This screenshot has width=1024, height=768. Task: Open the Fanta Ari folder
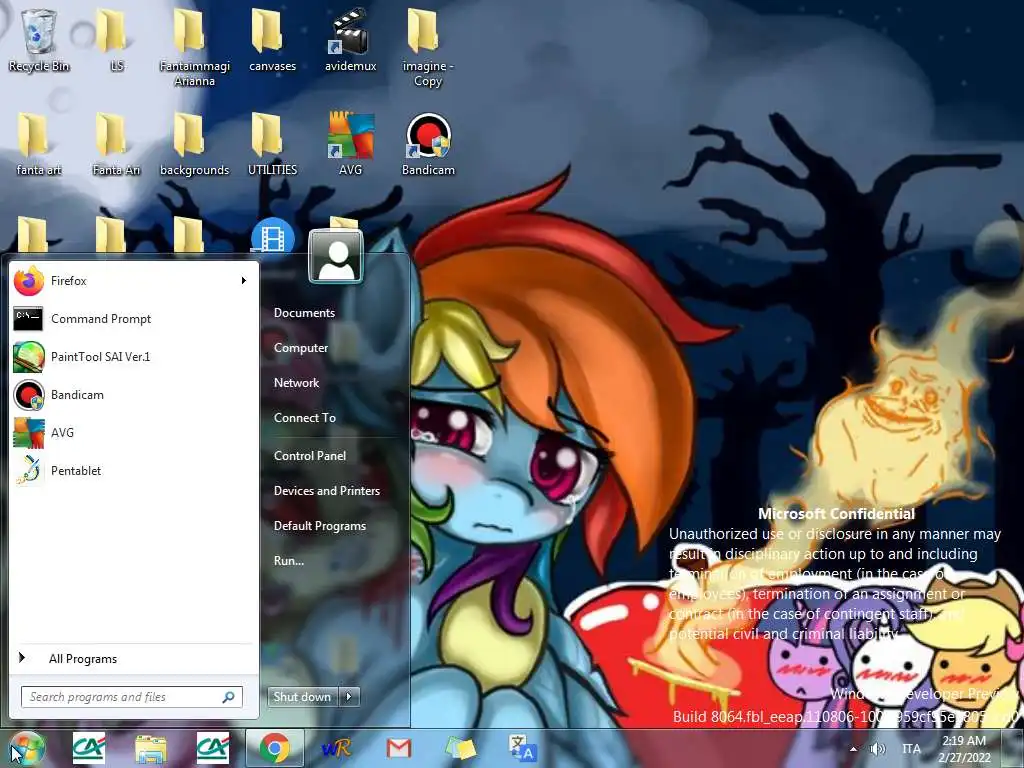(x=116, y=144)
